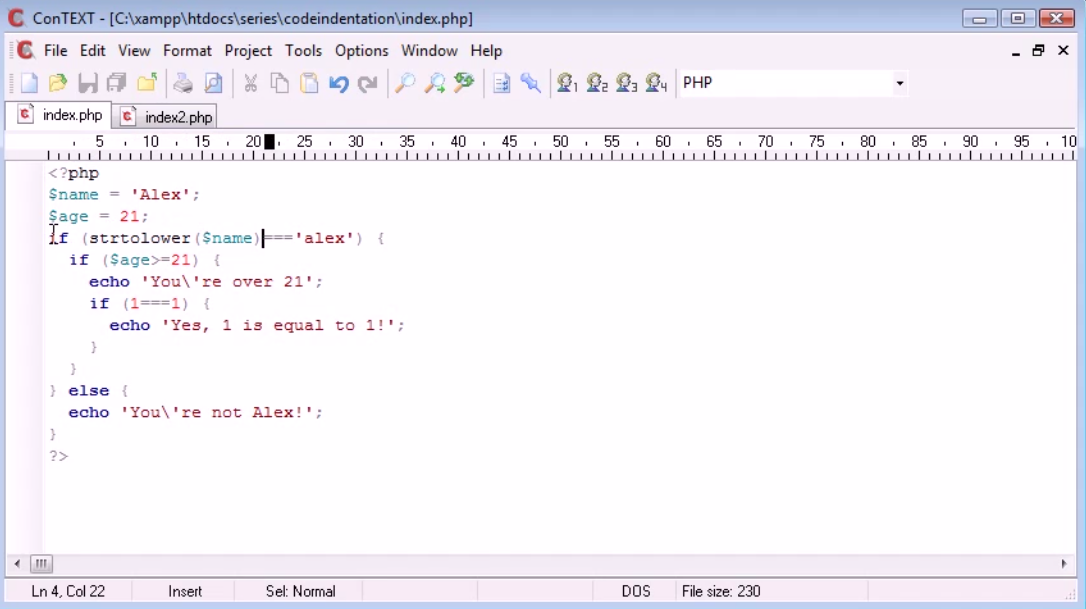
Task: Click the Insert mode indicator
Action: [x=185, y=591]
